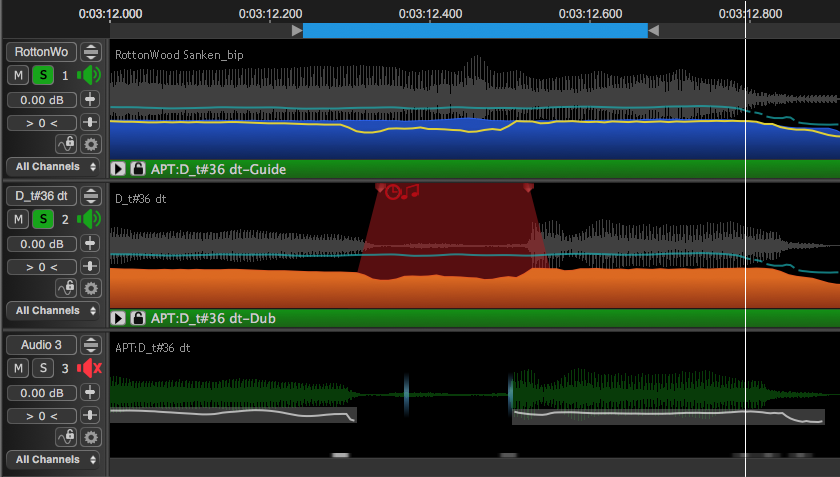Open All Channels menu for Audio 3
The height and width of the screenshot is (477, 840).
[53, 460]
